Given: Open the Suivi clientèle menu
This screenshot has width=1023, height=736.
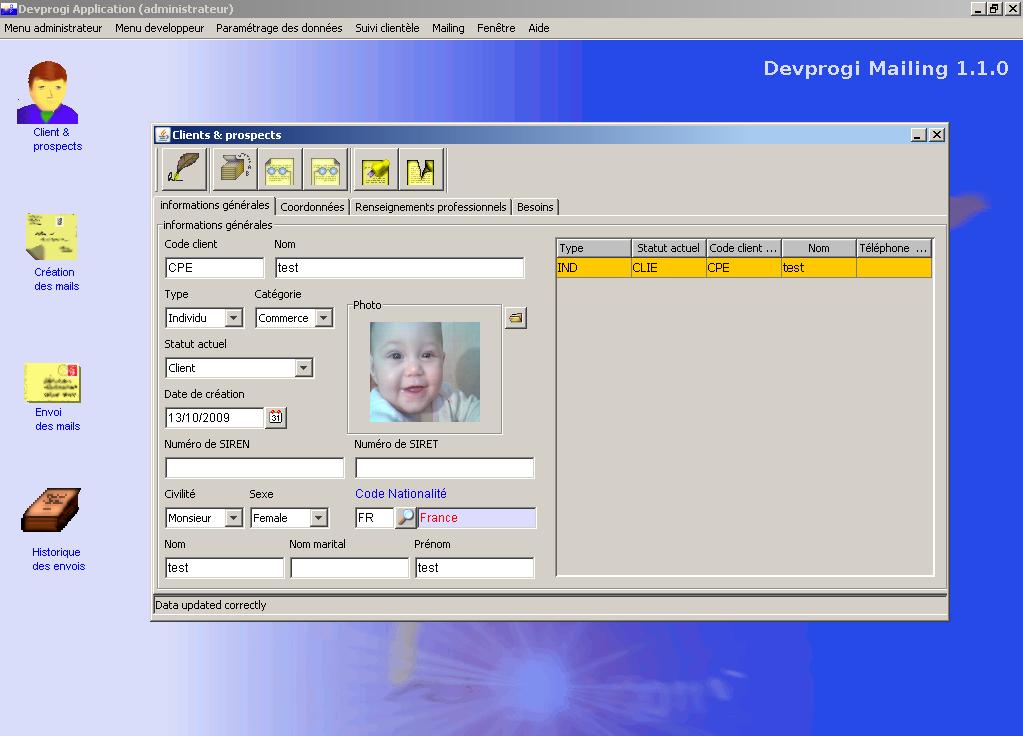Looking at the screenshot, I should (x=388, y=28).
